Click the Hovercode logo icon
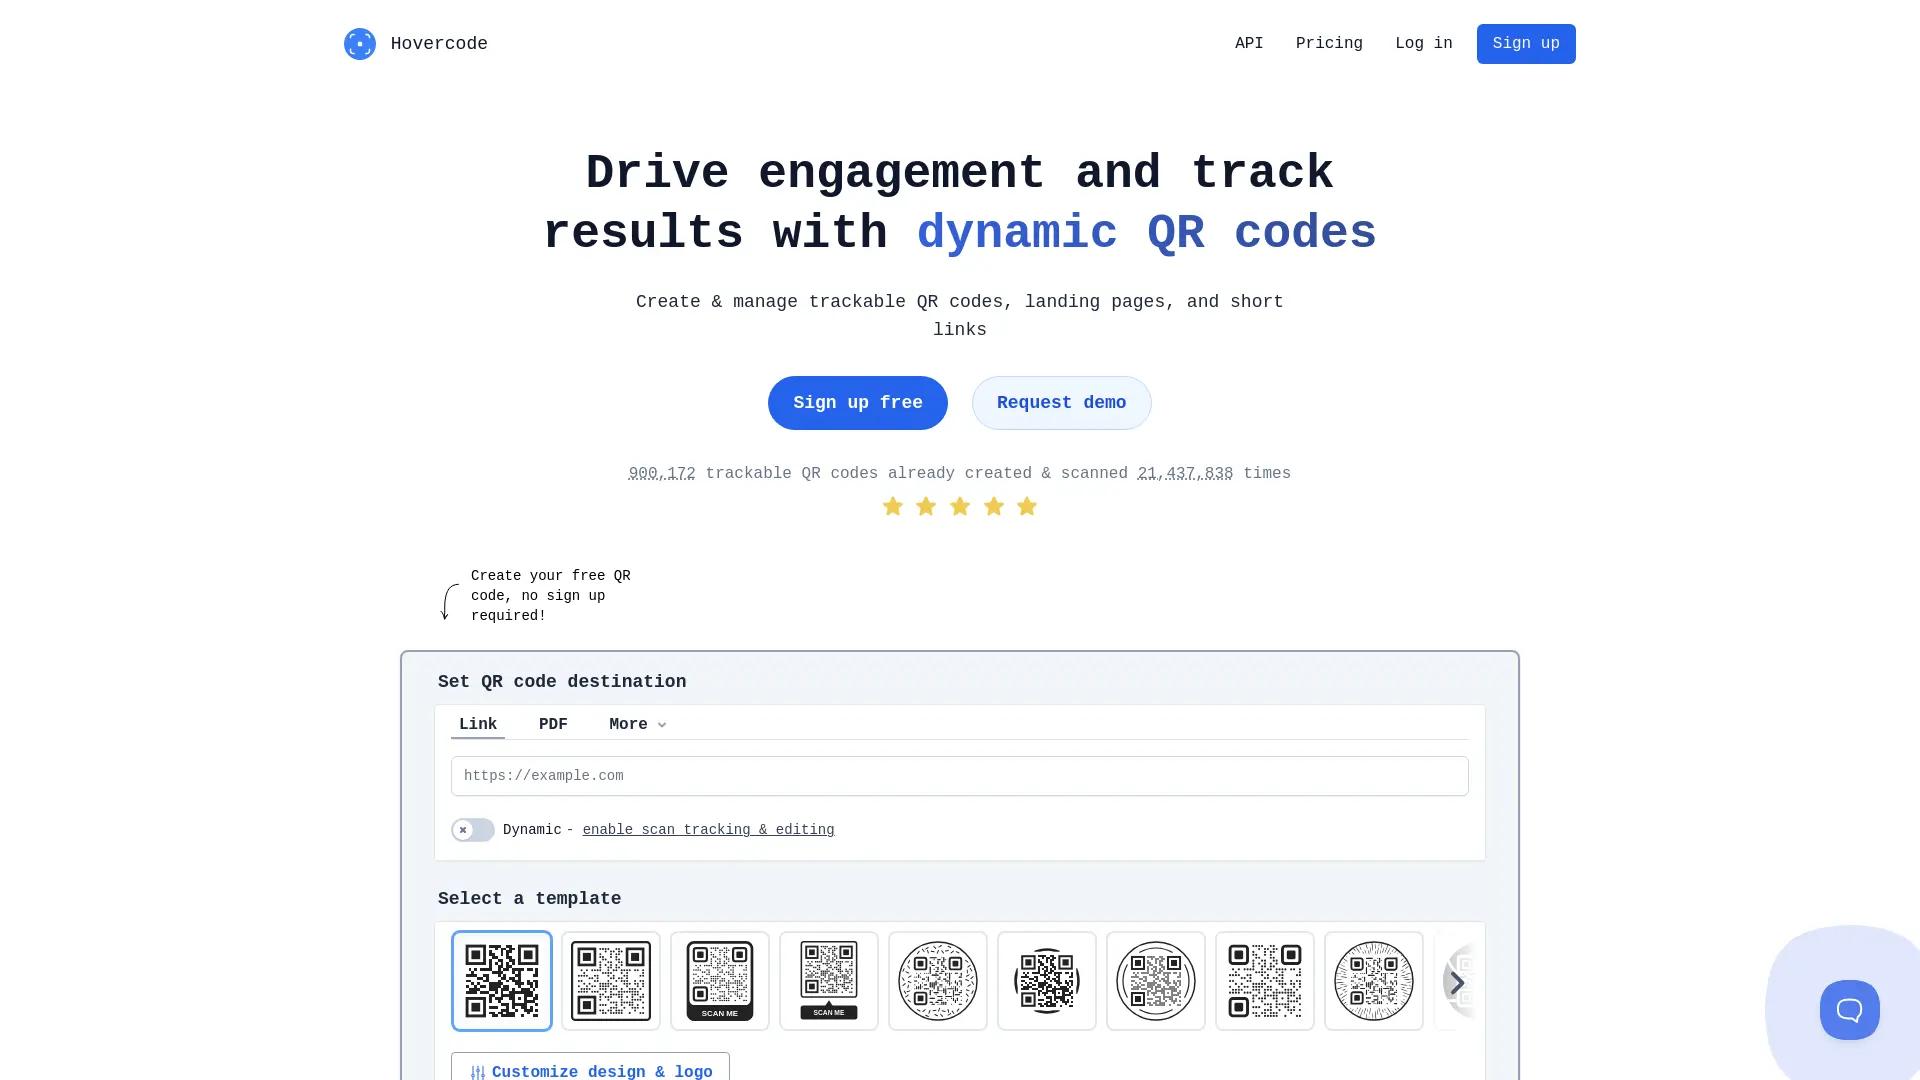Screen dimensions: 1920x1080 [x=359, y=43]
